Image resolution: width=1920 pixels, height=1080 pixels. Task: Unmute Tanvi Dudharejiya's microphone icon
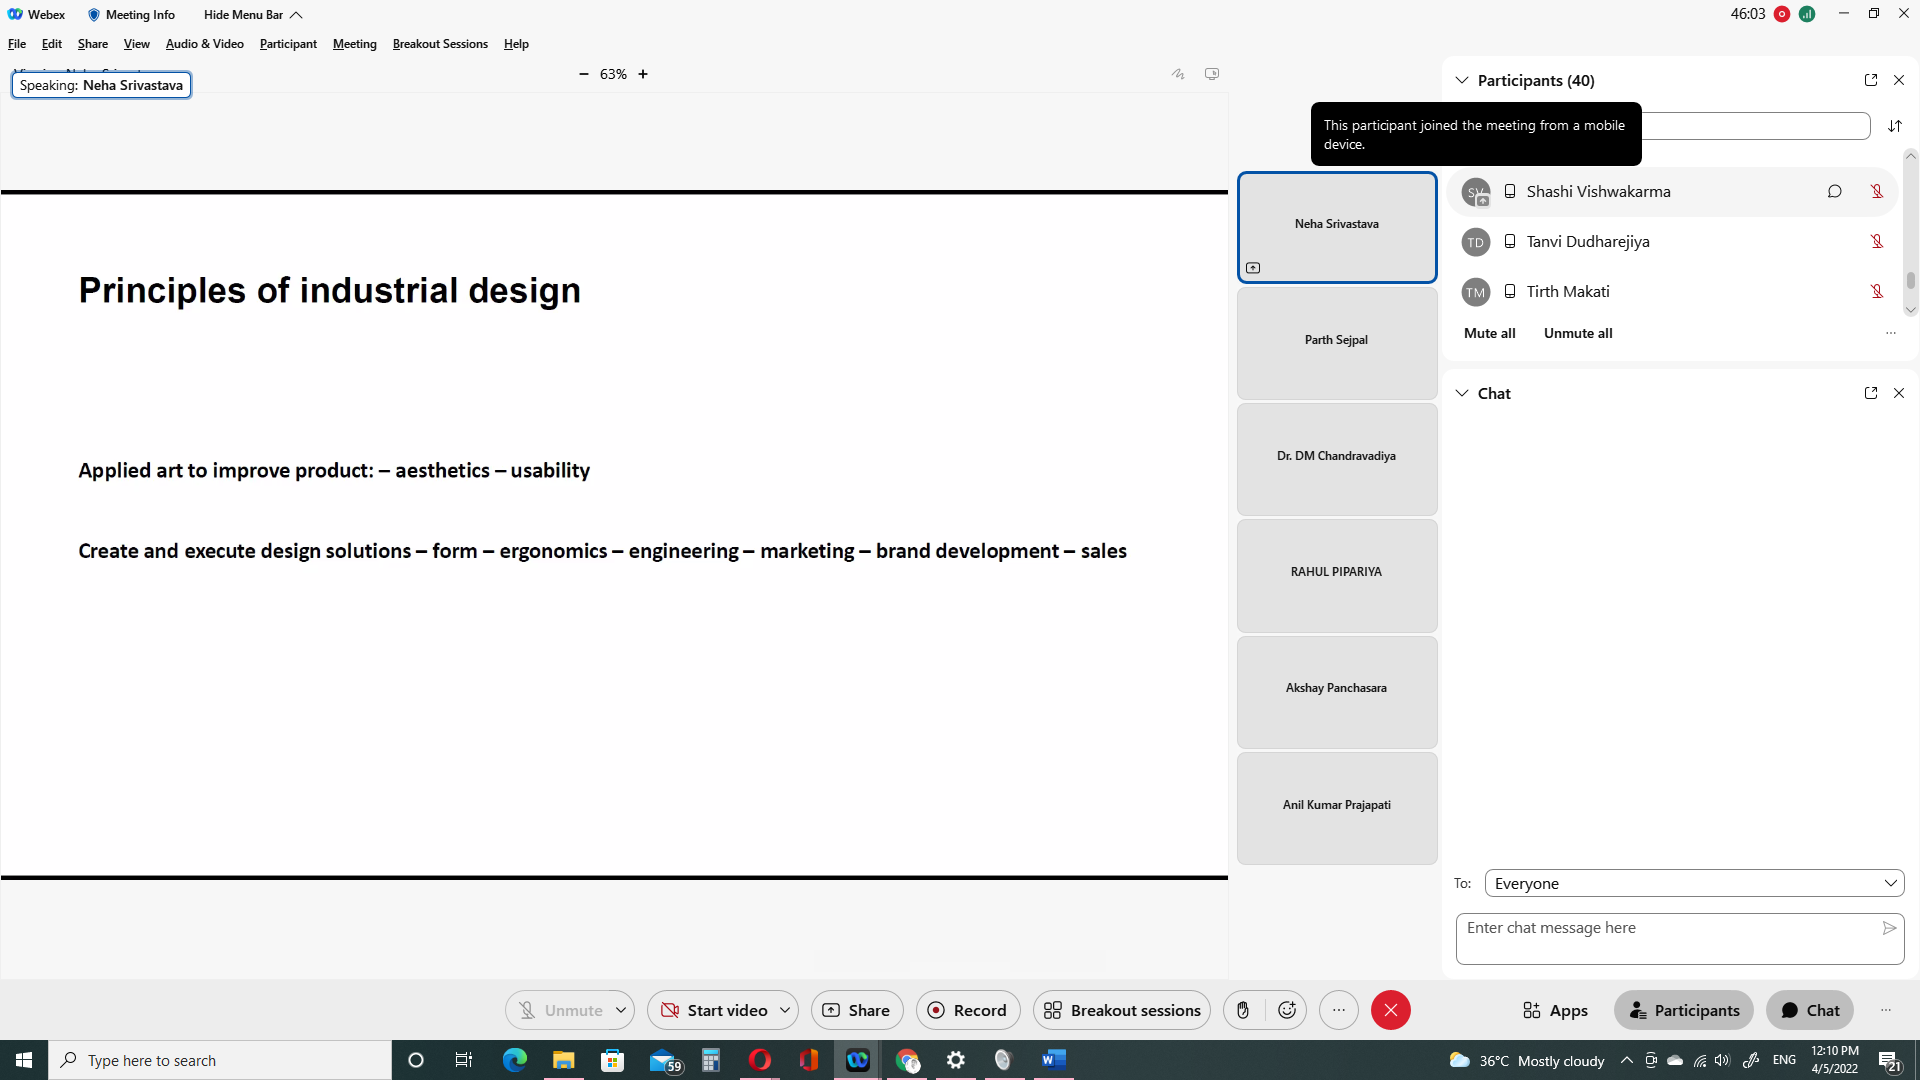pos(1876,241)
